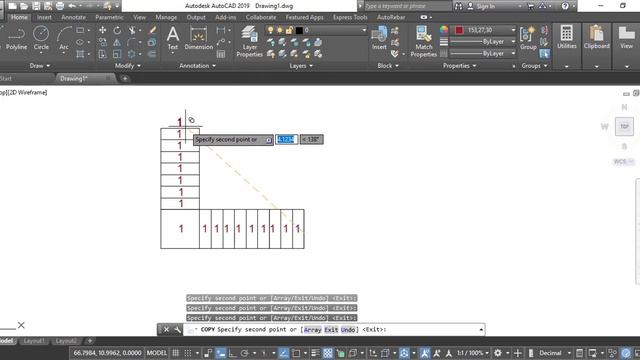Toggle grid display in status bar
Image resolution: width=640 pixels, height=360 pixels.
pos(176,353)
